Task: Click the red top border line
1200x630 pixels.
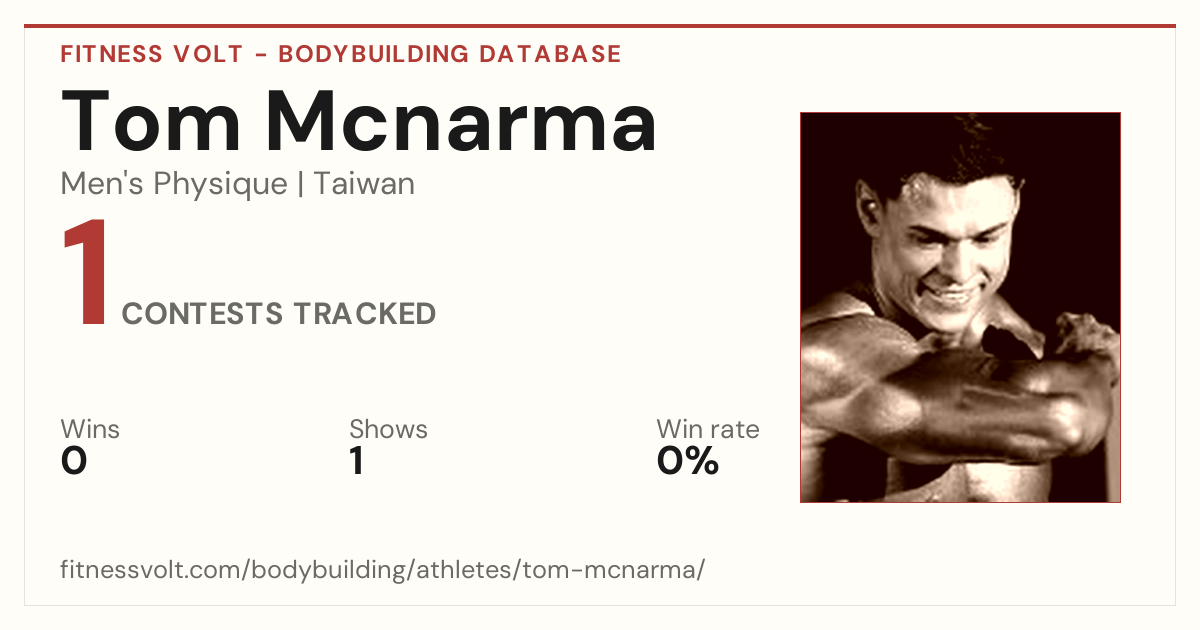Action: [600, 26]
